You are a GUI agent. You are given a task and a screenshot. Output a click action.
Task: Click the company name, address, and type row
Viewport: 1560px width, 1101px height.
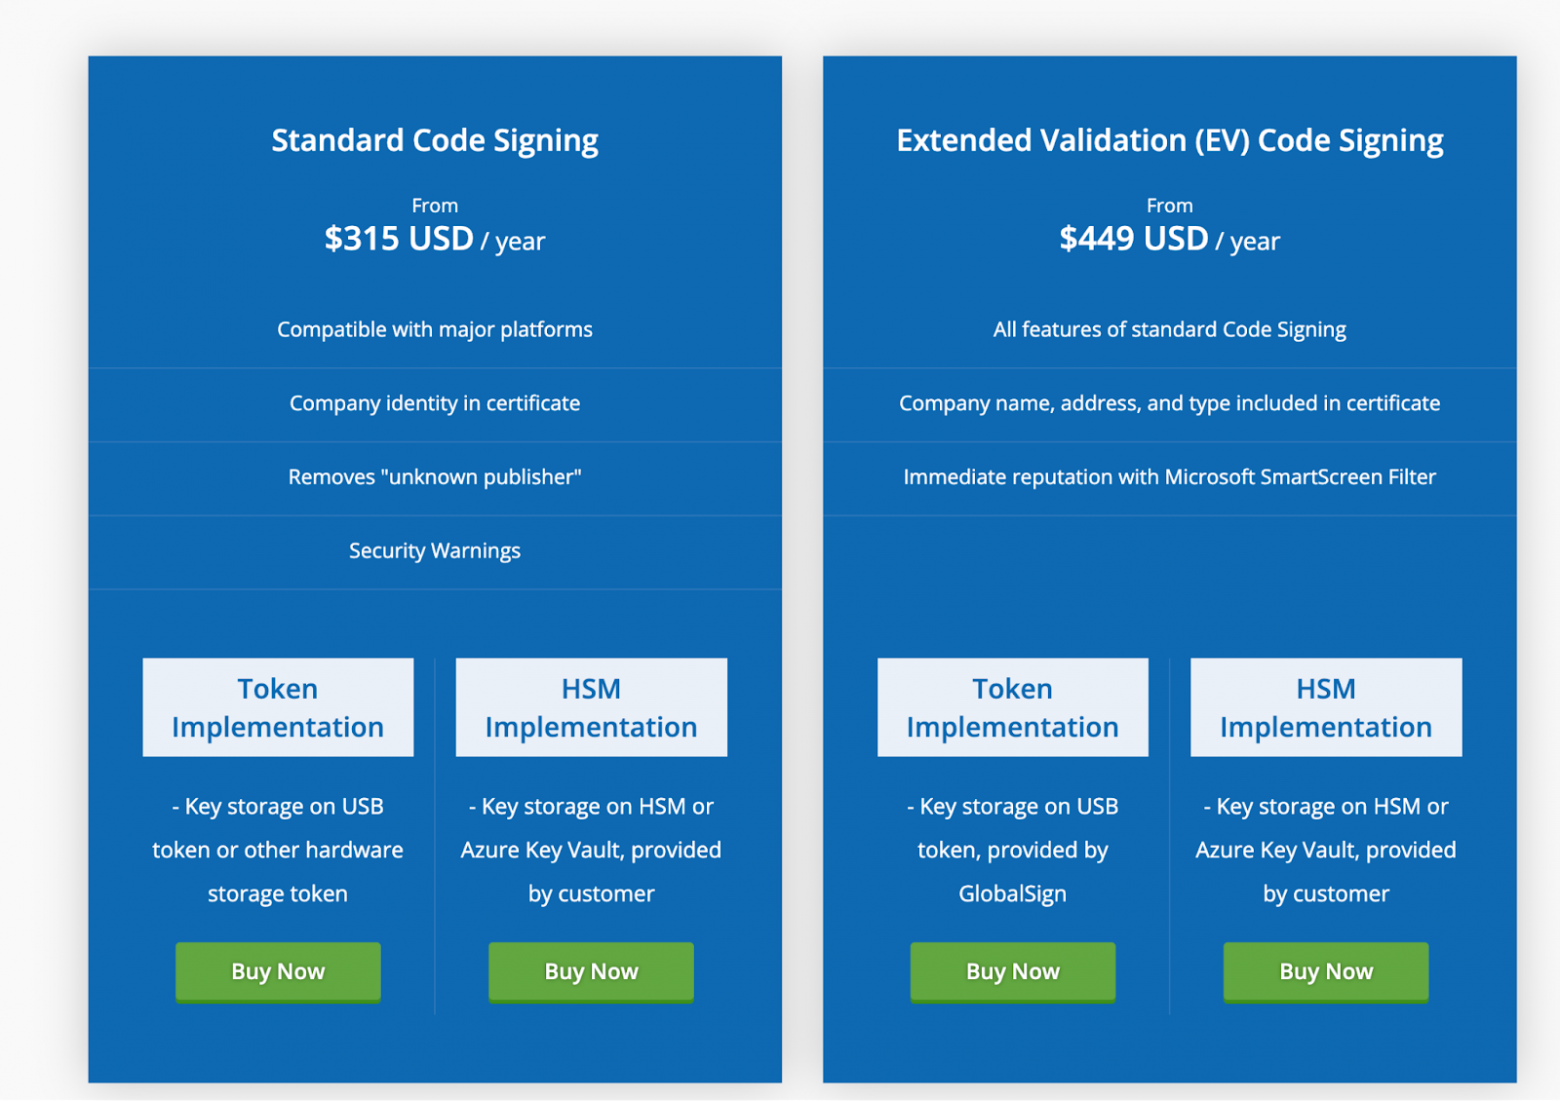coord(1169,403)
